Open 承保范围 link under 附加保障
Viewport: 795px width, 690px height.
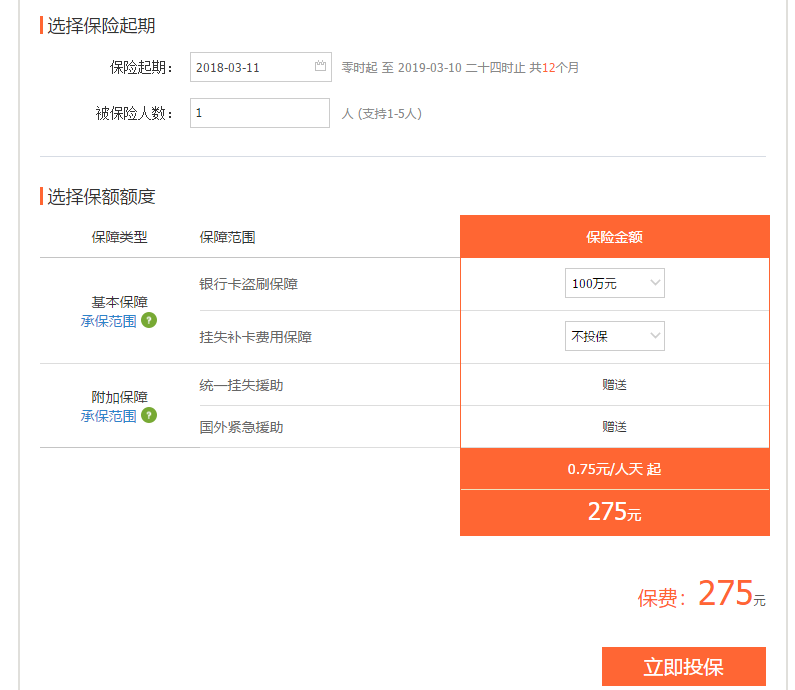[108, 416]
